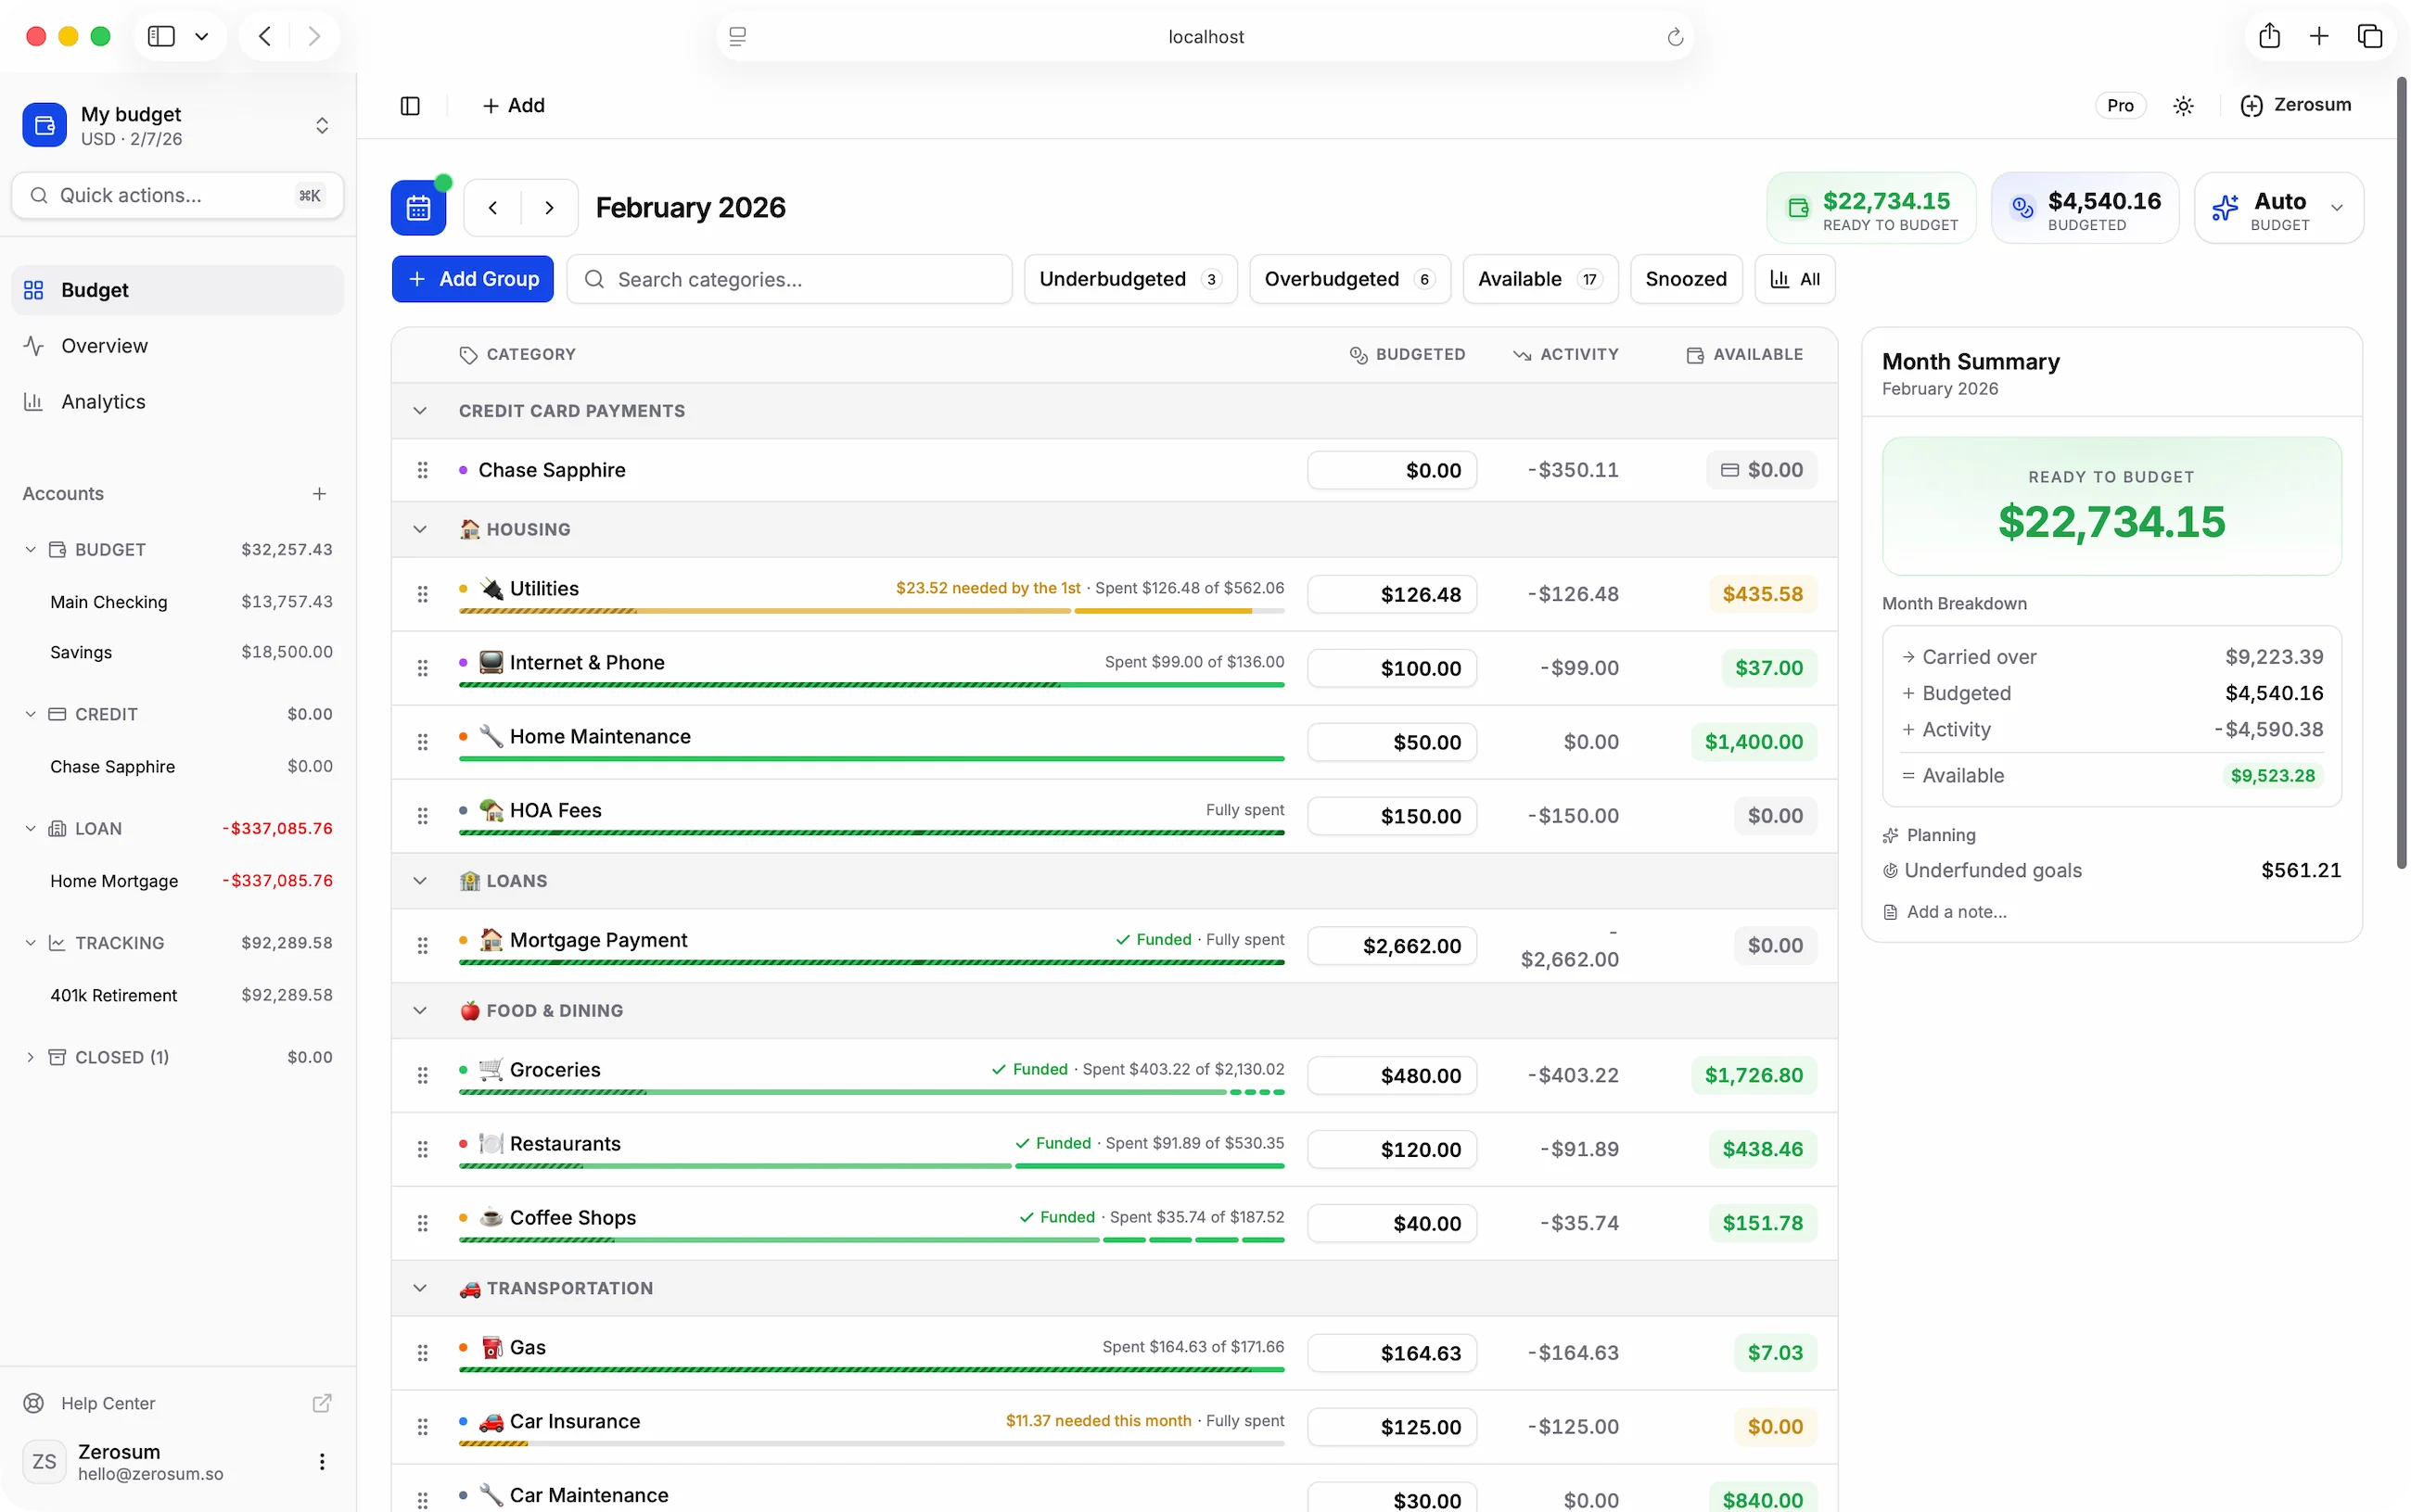
Task: Collapse the Housing category group
Action: pyautogui.click(x=419, y=529)
